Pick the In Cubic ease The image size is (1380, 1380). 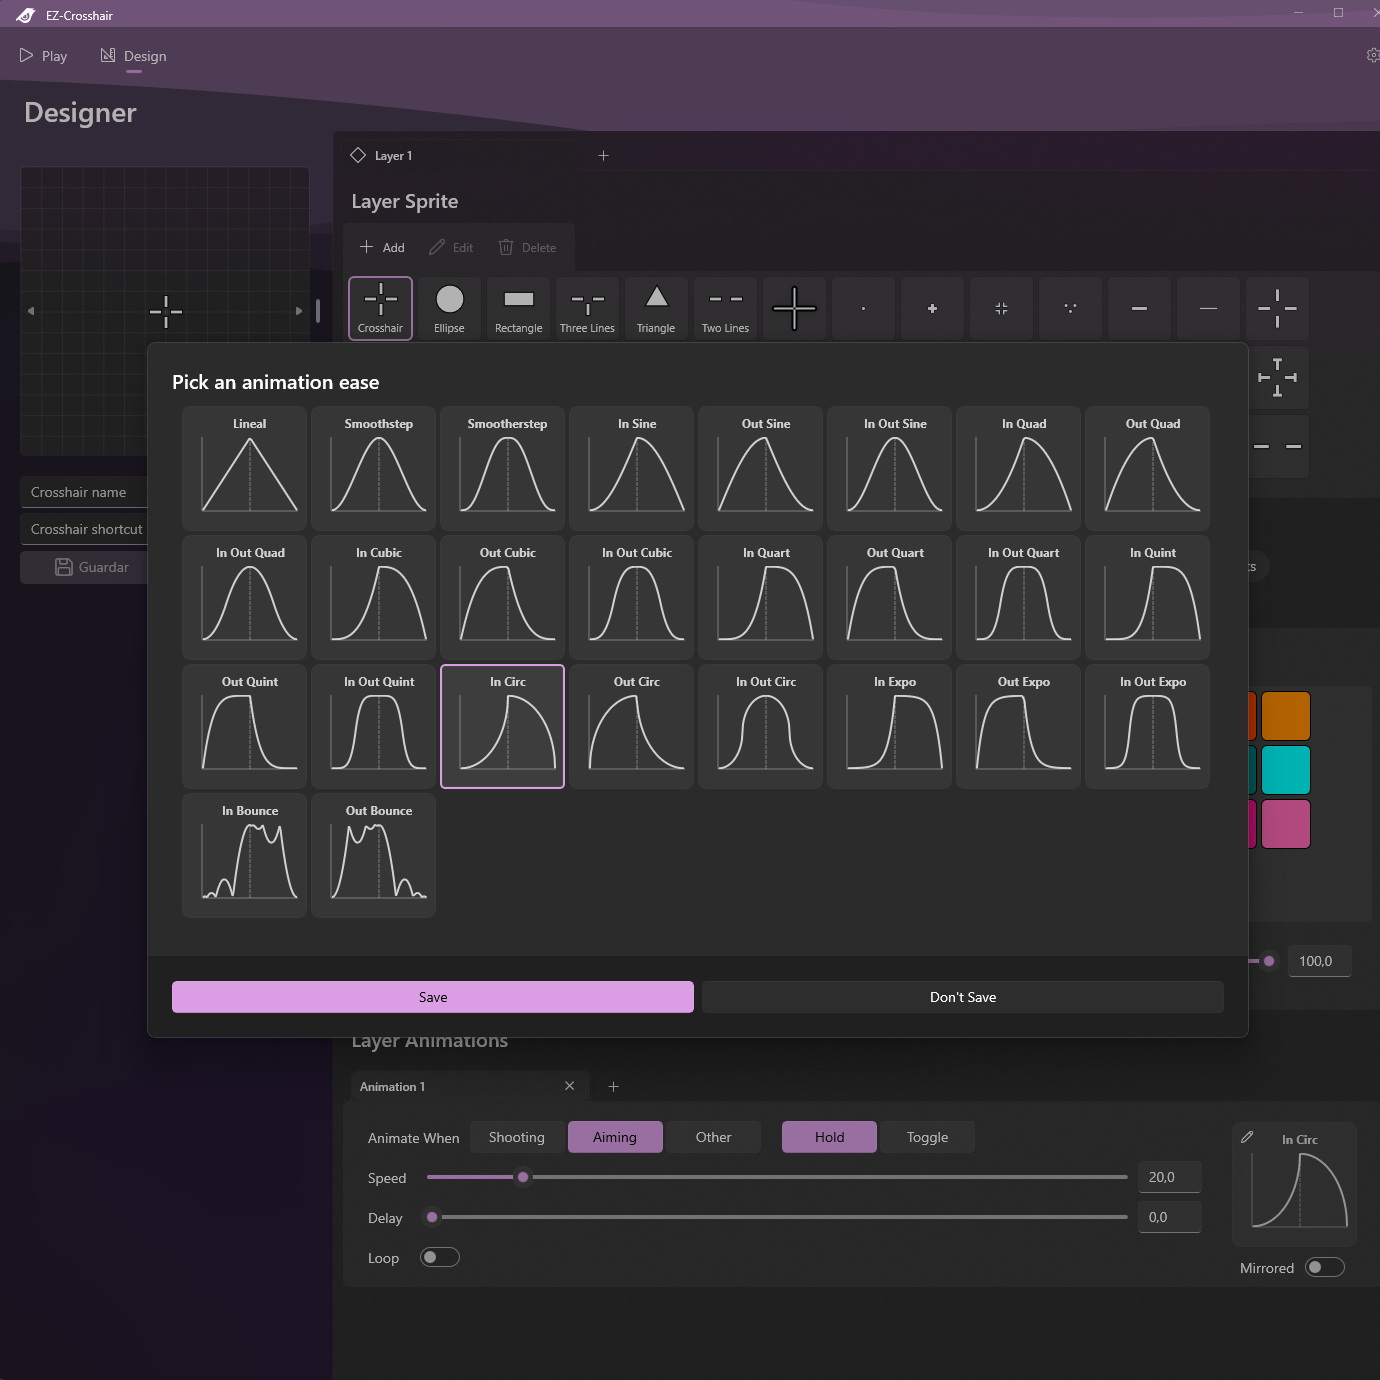click(x=373, y=597)
